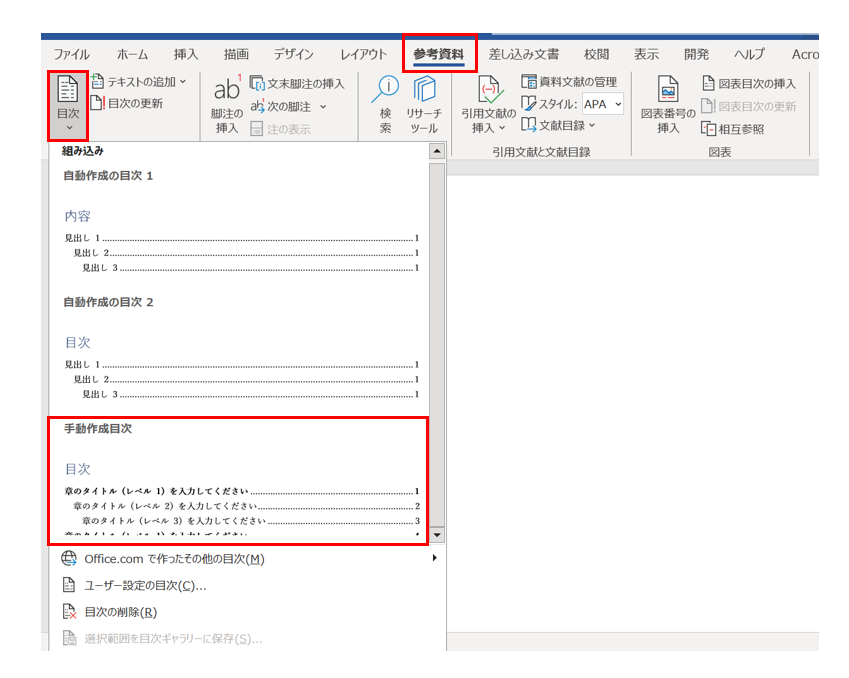
Task: Click 文末脚注の挿入 endnote icon
Action: point(258,84)
